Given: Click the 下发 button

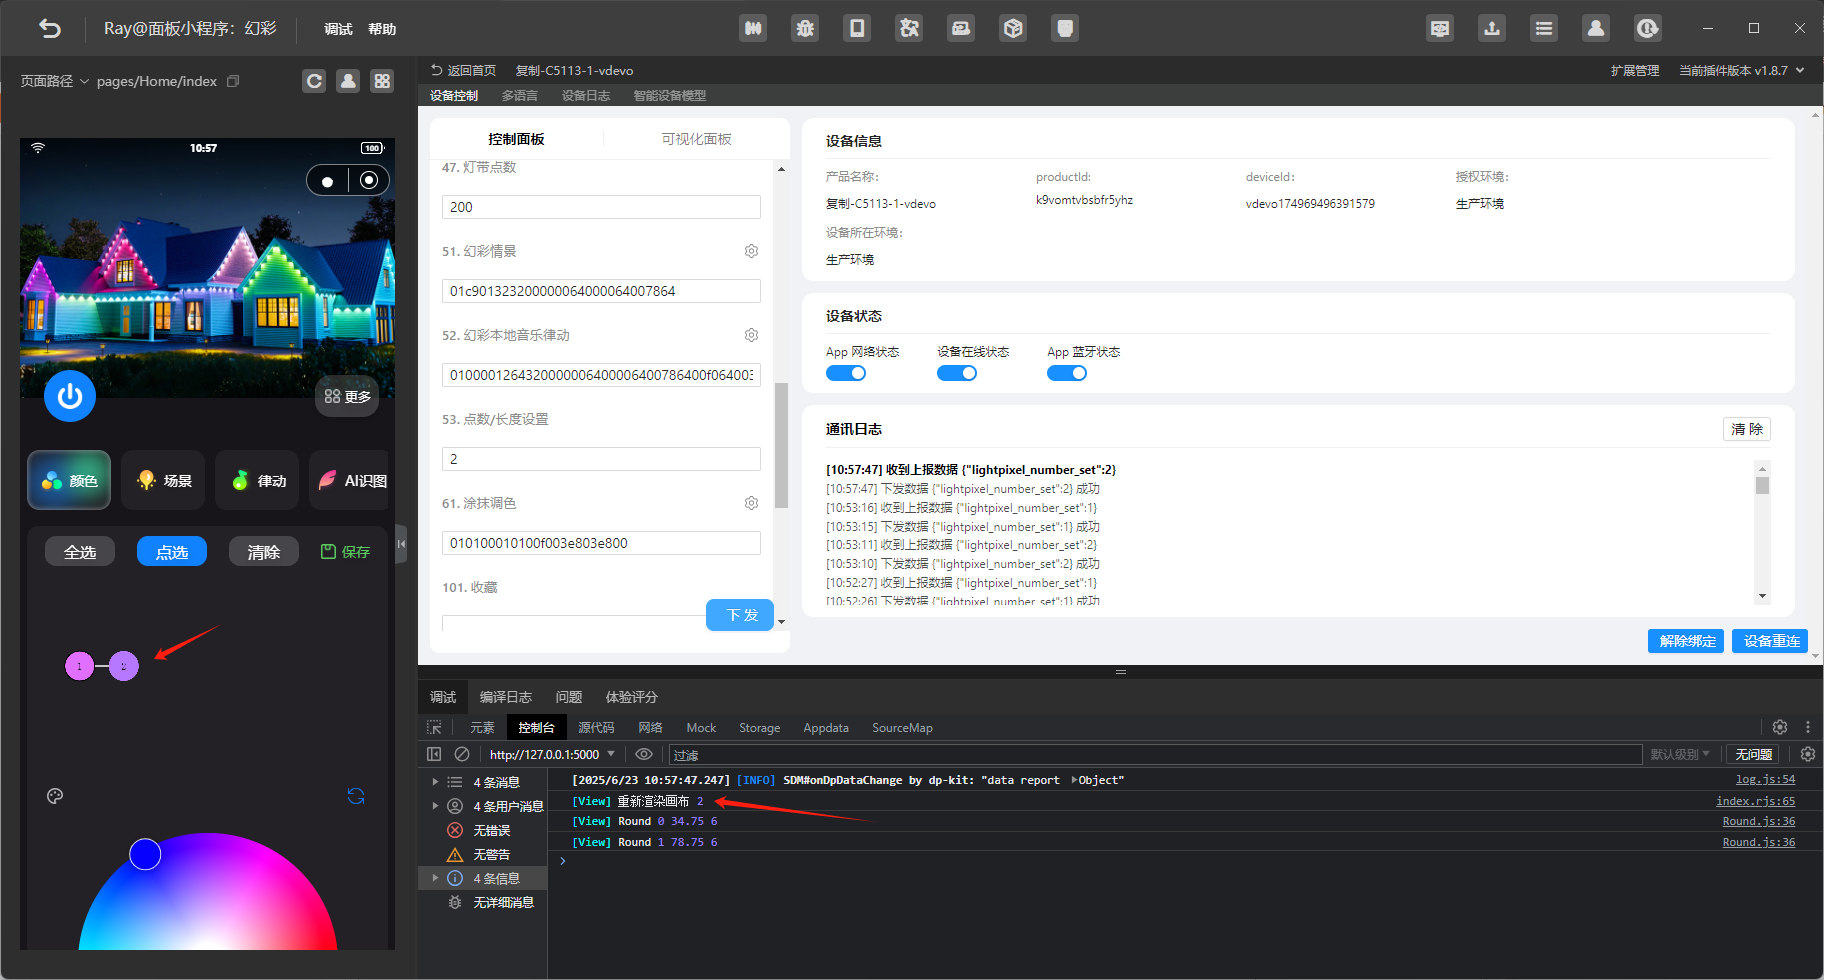Looking at the screenshot, I should (741, 615).
